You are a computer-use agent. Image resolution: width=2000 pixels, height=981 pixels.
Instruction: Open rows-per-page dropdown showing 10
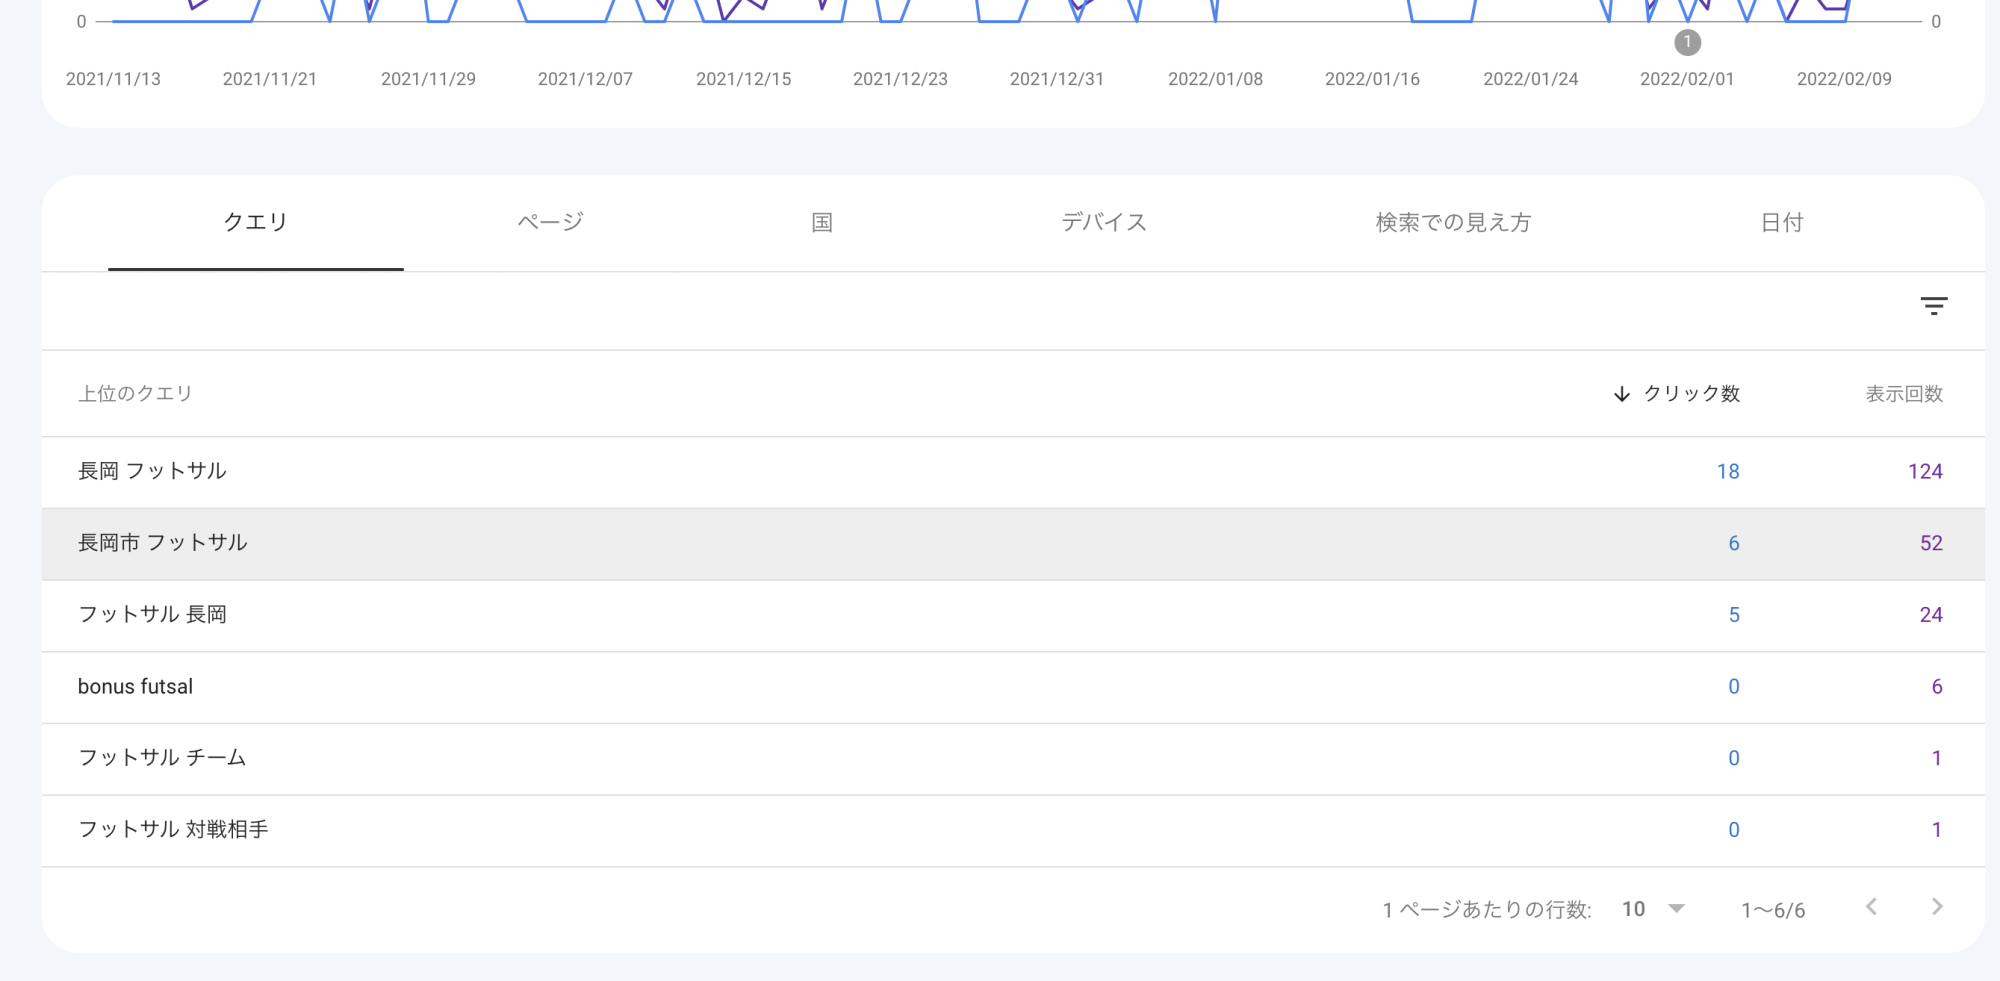(1653, 909)
